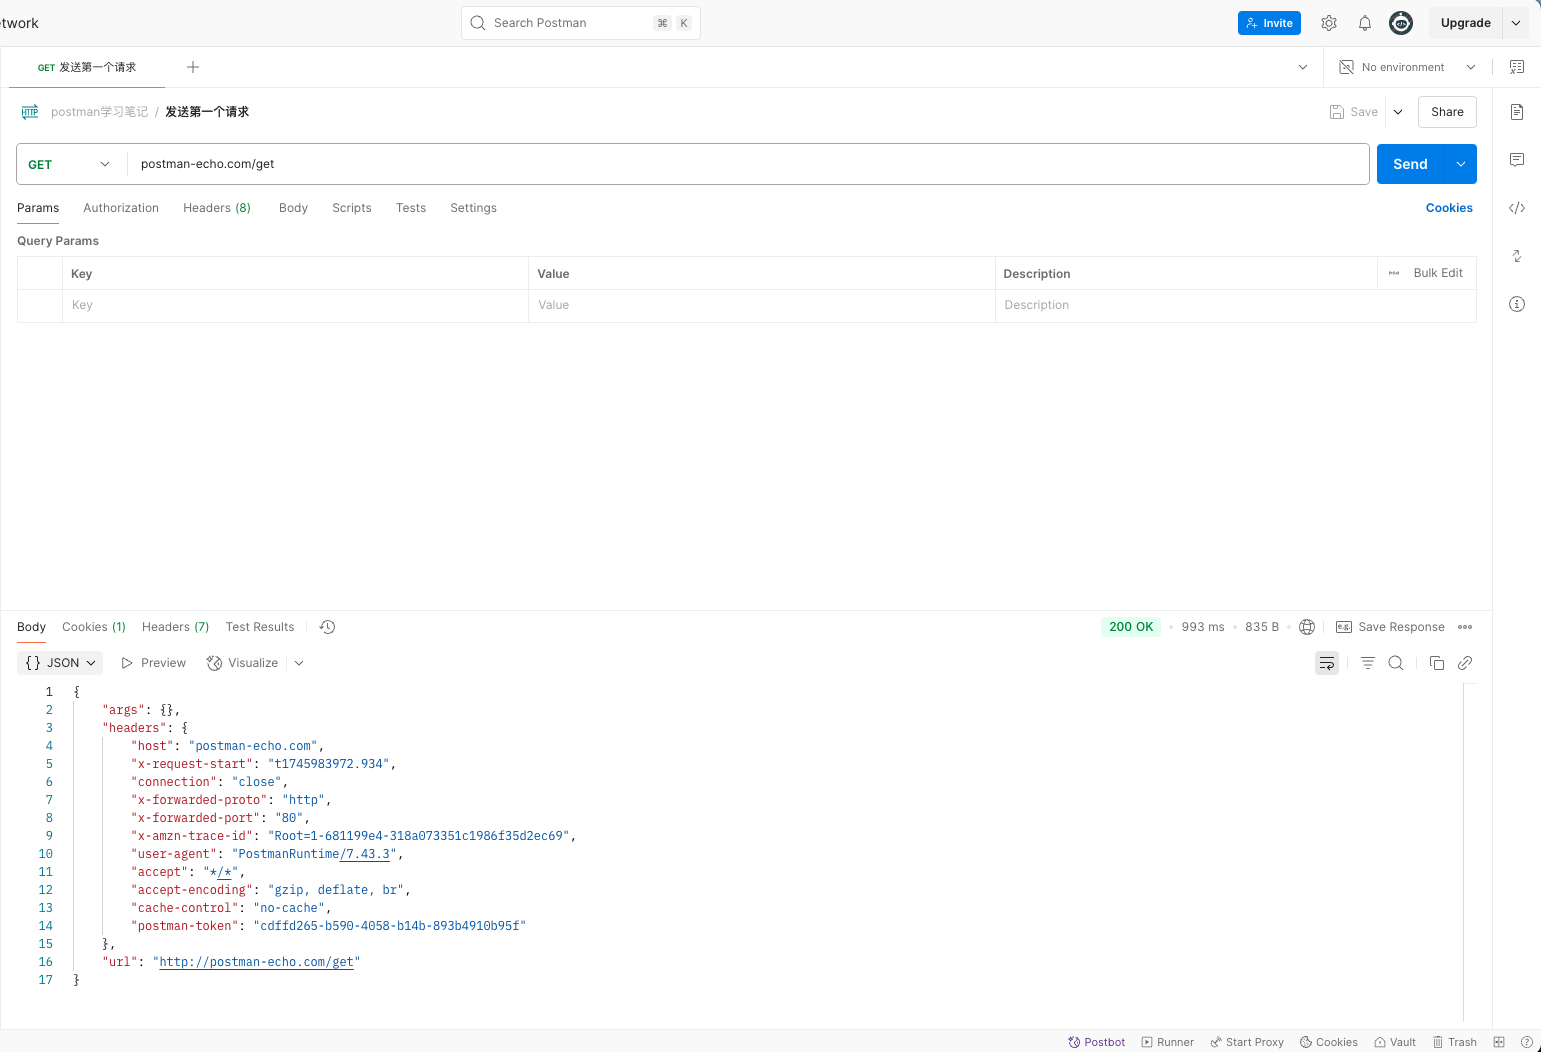Switch to the Authorization tab

point(121,208)
